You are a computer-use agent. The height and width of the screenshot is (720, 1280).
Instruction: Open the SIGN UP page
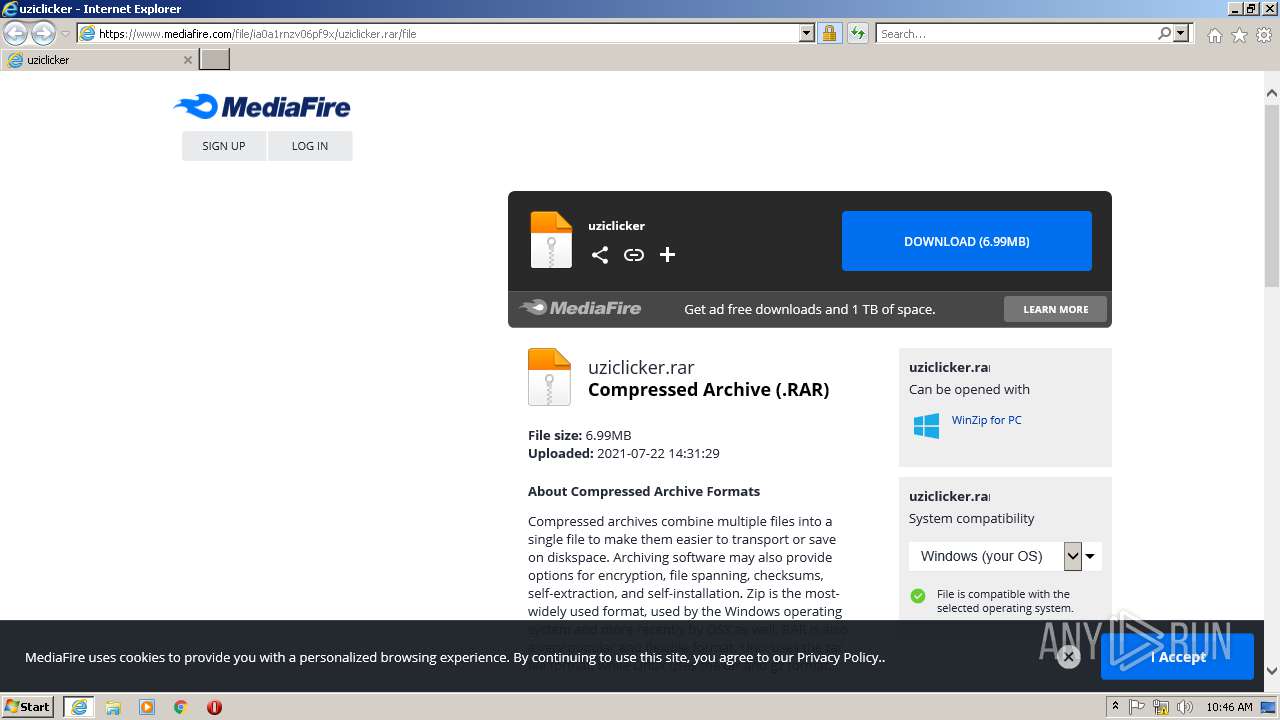[224, 146]
